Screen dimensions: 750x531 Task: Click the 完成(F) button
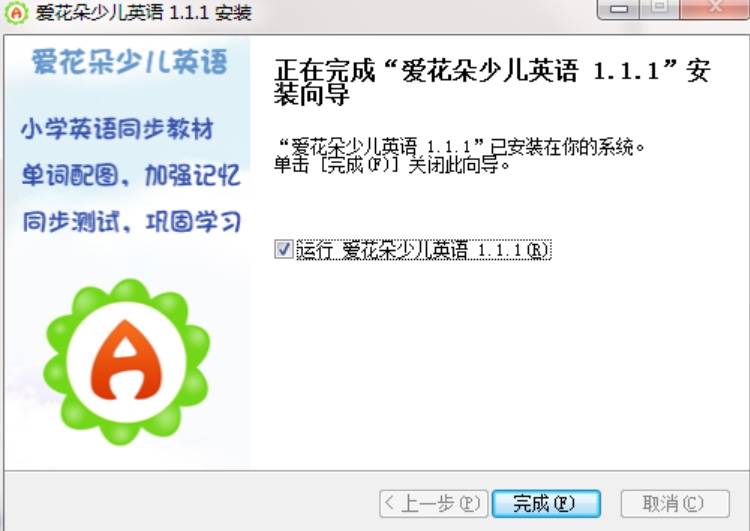(546, 503)
